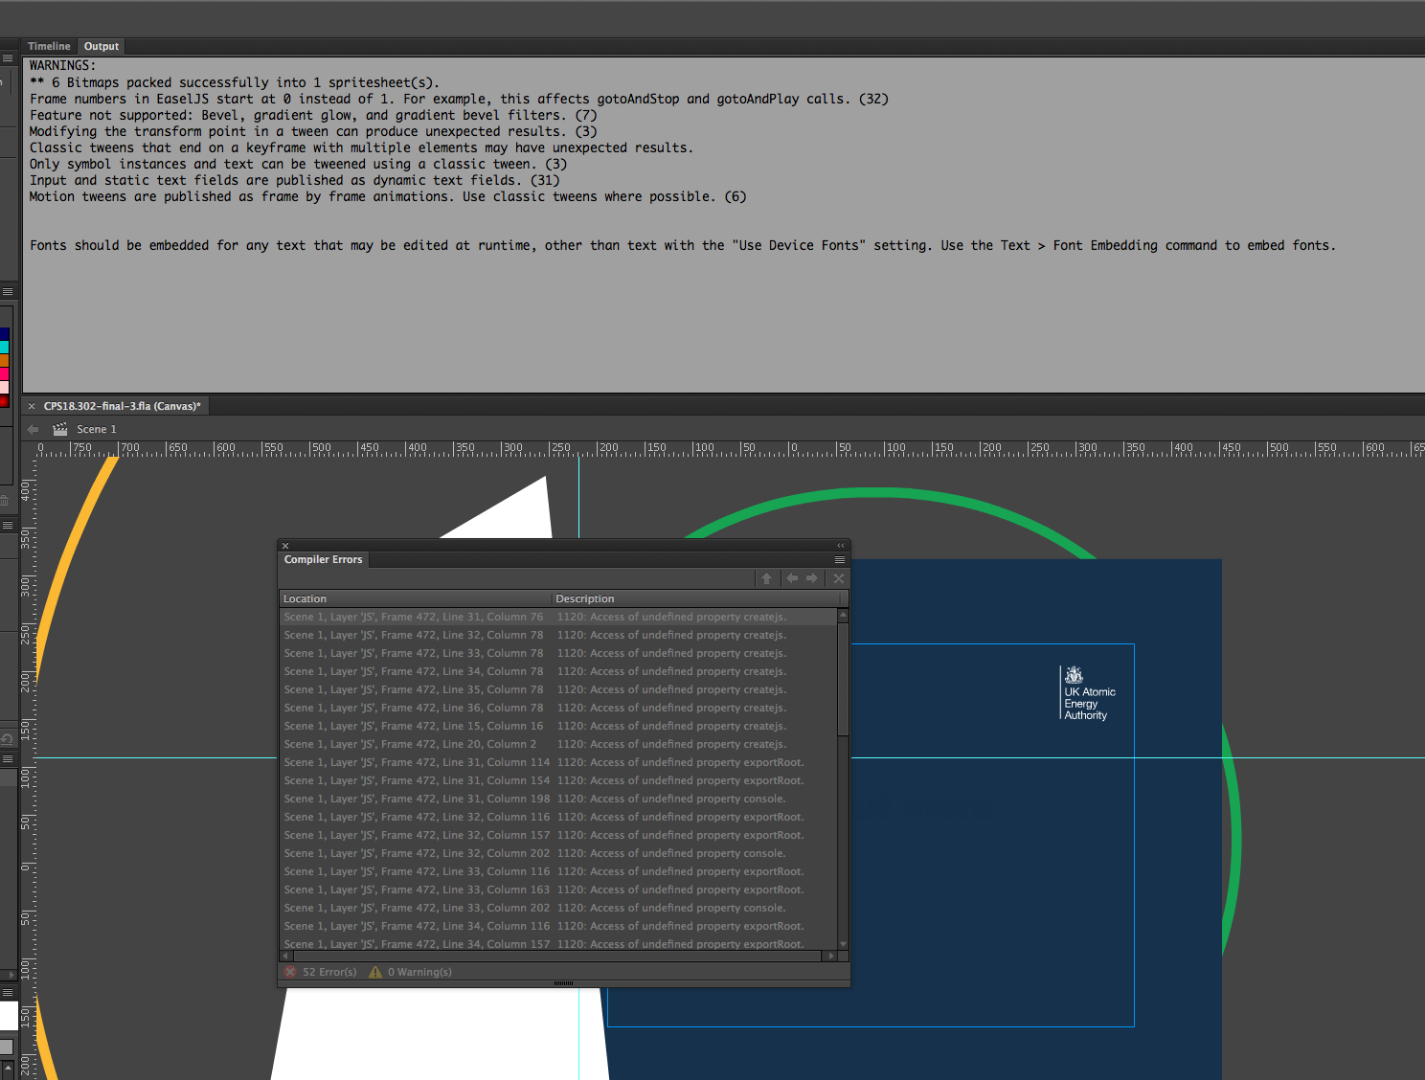The image size is (1425, 1080).
Task: Select error at Line 34, Column 116
Action: click(558, 926)
